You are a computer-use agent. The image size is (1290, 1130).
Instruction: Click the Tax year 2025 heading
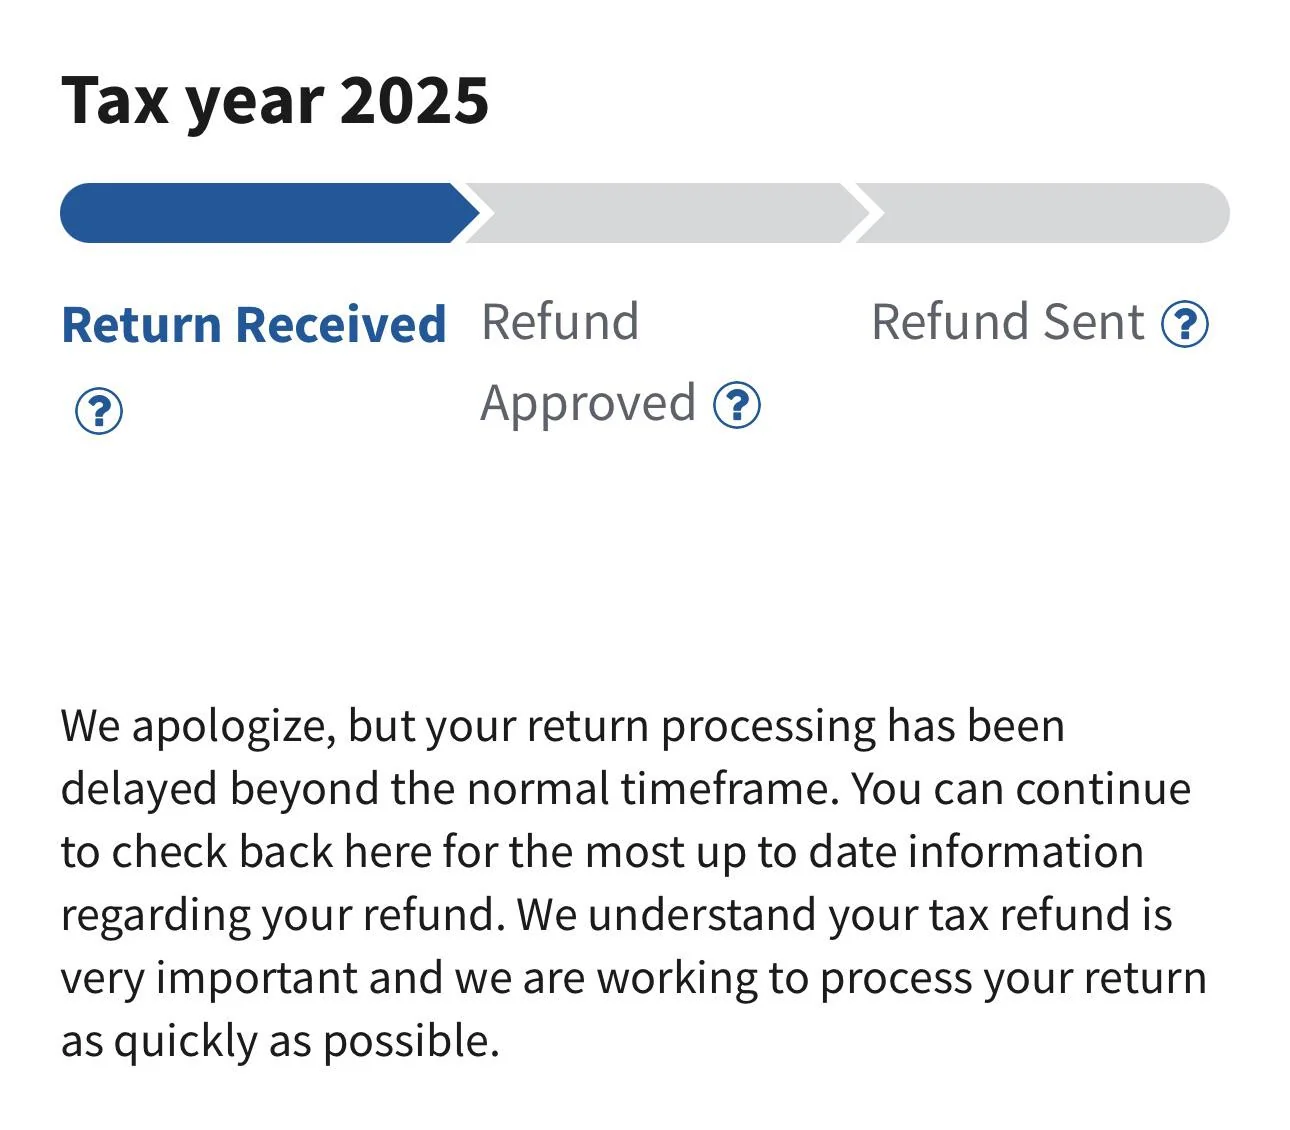coord(276,99)
